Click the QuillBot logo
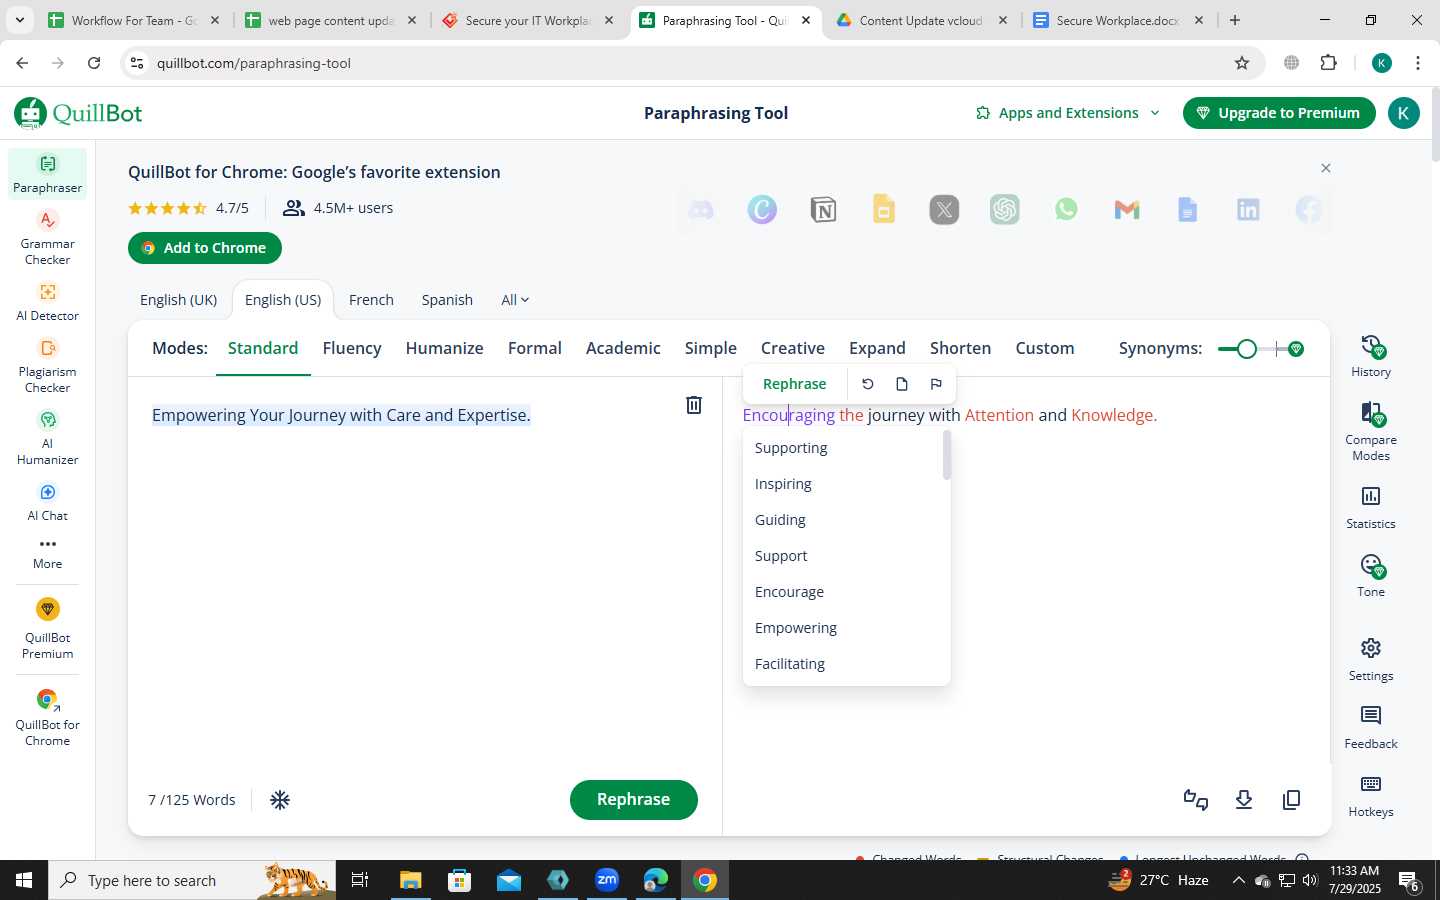Screen dimensions: 1440x900 click(78, 113)
